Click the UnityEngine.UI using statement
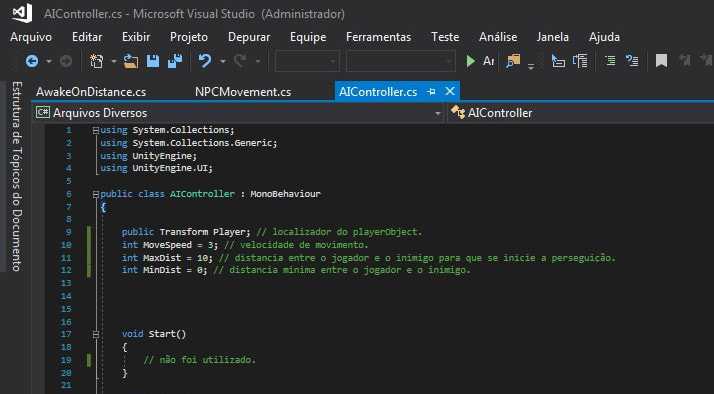This screenshot has height=394, width=714. click(x=157, y=168)
